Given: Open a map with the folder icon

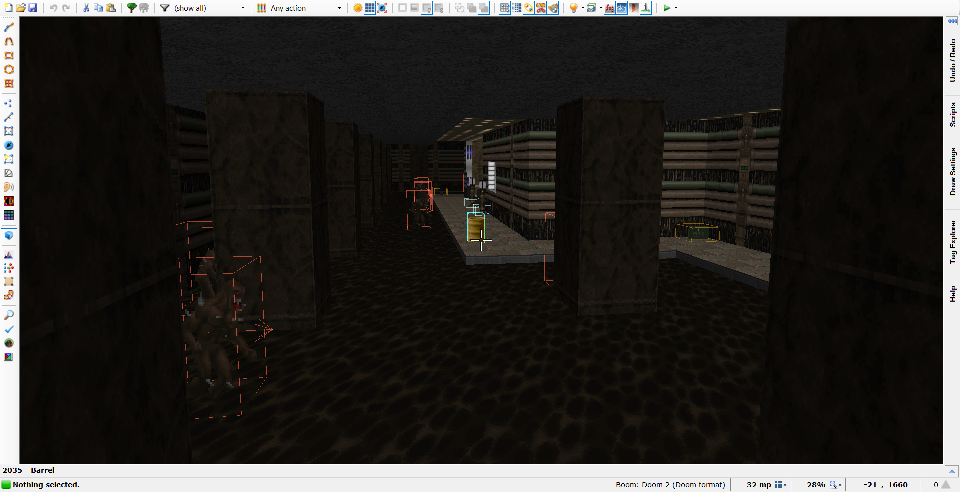Looking at the screenshot, I should point(20,8).
